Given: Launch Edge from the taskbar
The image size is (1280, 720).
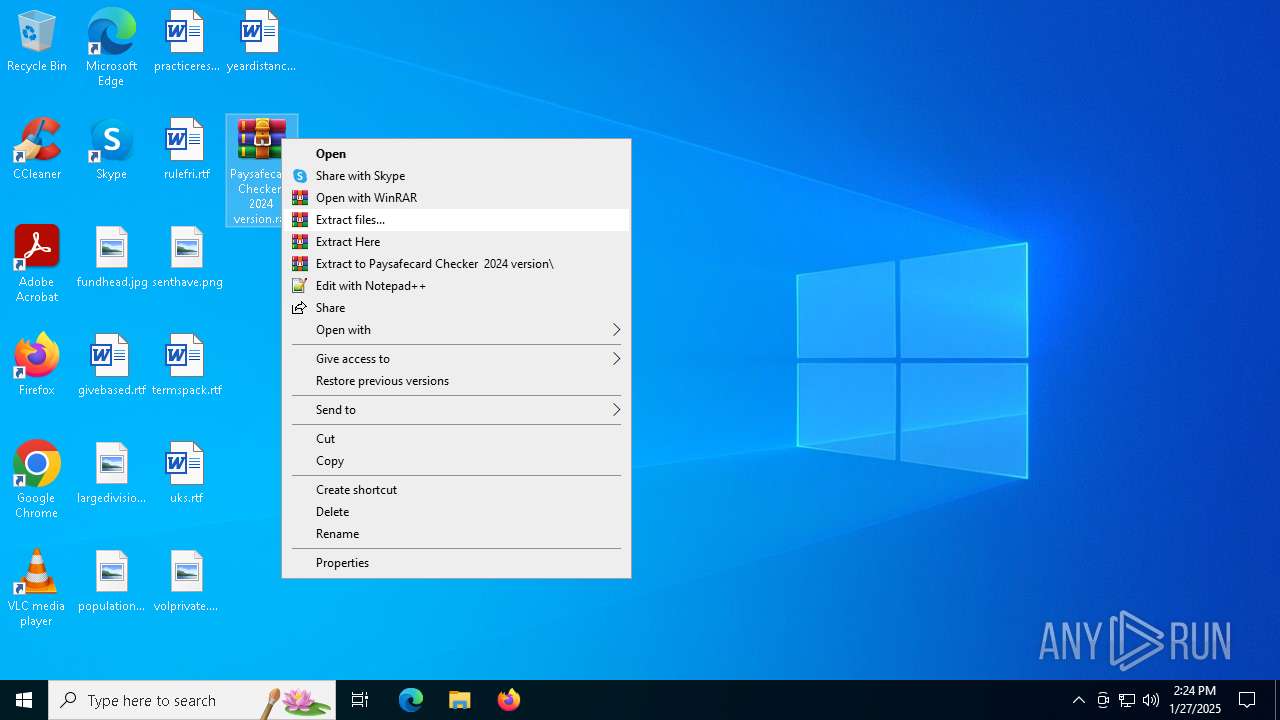Looking at the screenshot, I should coord(411,700).
